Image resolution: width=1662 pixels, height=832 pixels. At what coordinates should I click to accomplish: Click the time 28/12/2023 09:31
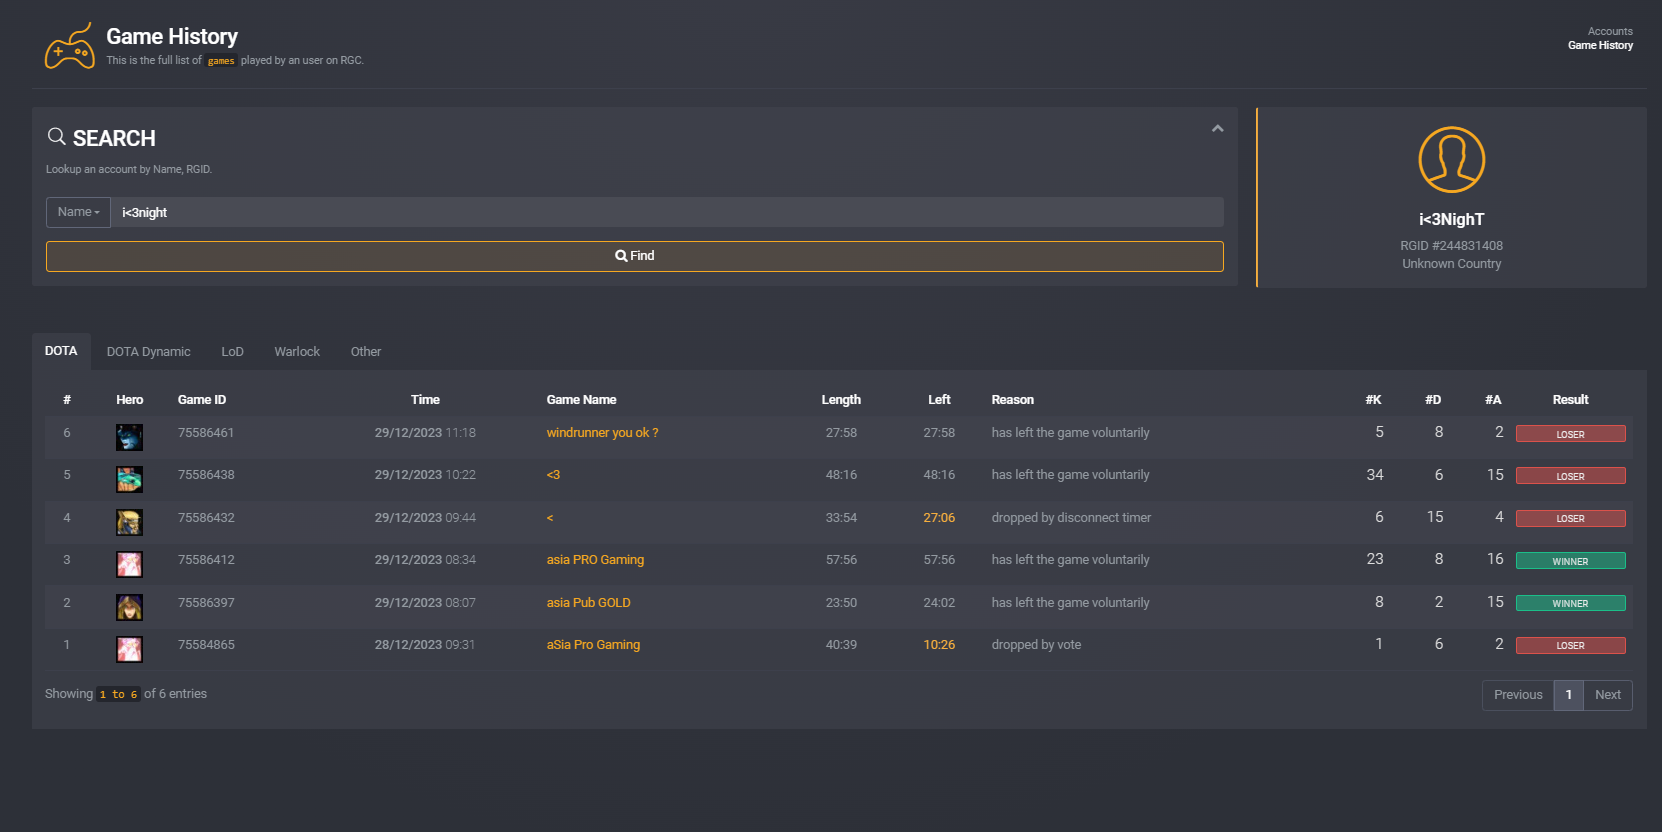425,645
